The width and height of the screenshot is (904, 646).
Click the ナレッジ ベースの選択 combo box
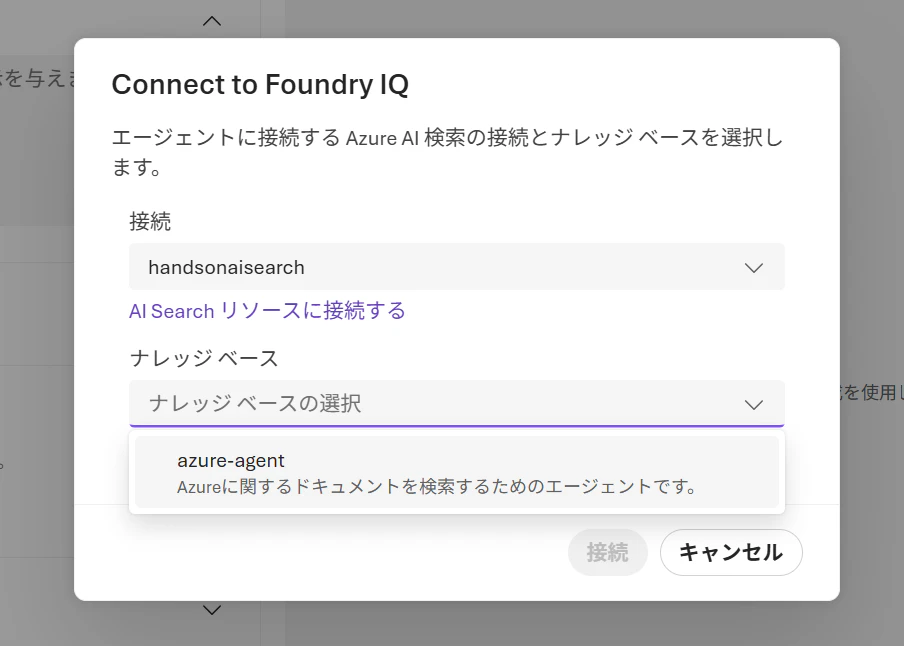tap(457, 404)
